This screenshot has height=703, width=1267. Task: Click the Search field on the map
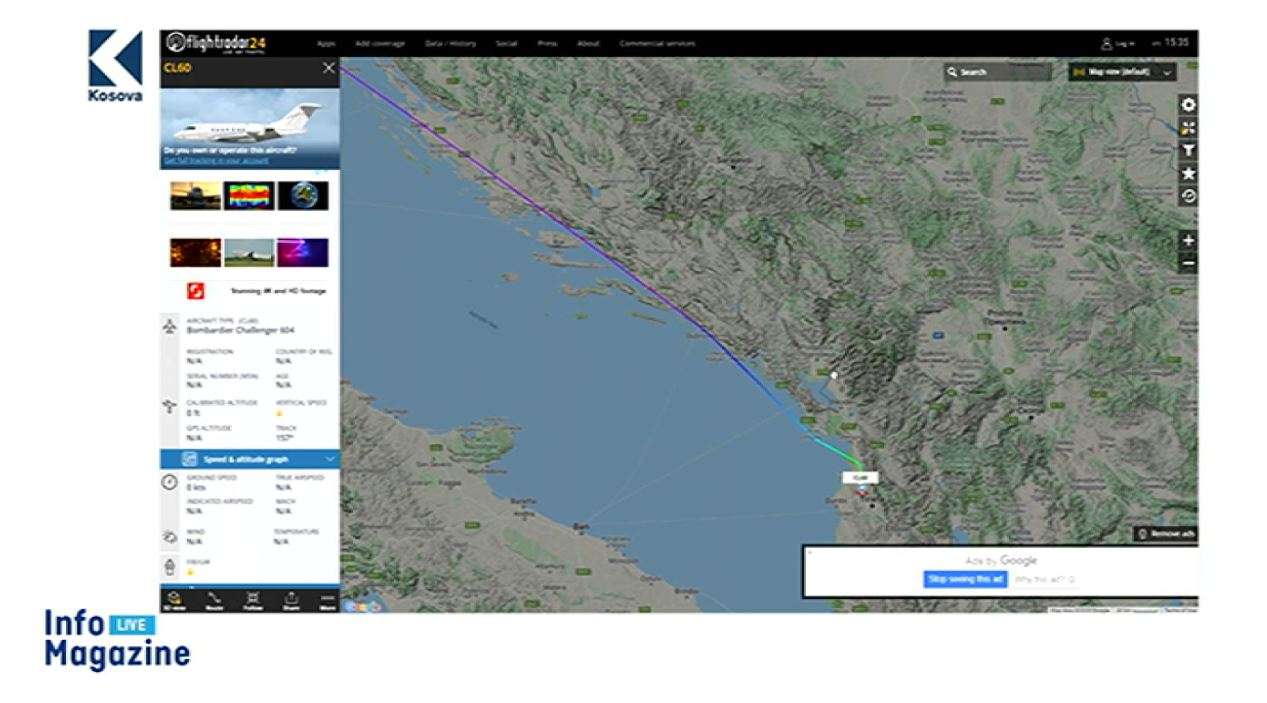[x=997, y=72]
